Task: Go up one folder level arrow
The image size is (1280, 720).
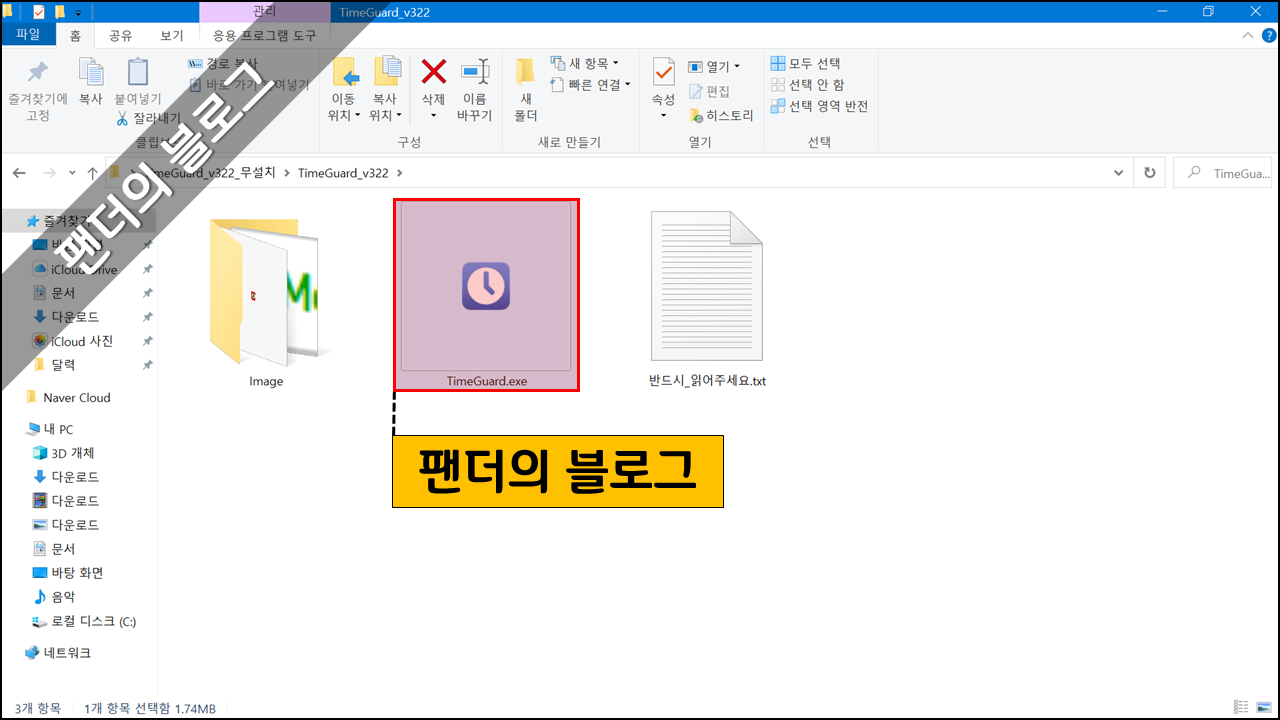Action: pyautogui.click(x=92, y=173)
